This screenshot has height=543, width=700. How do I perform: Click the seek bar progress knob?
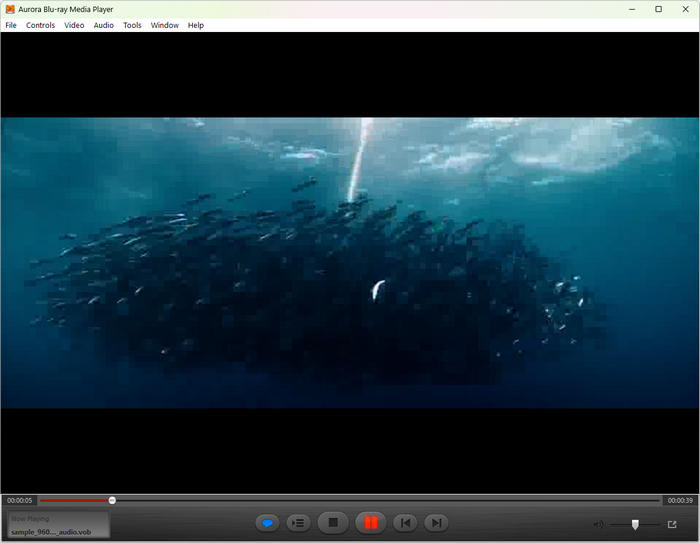coord(112,500)
